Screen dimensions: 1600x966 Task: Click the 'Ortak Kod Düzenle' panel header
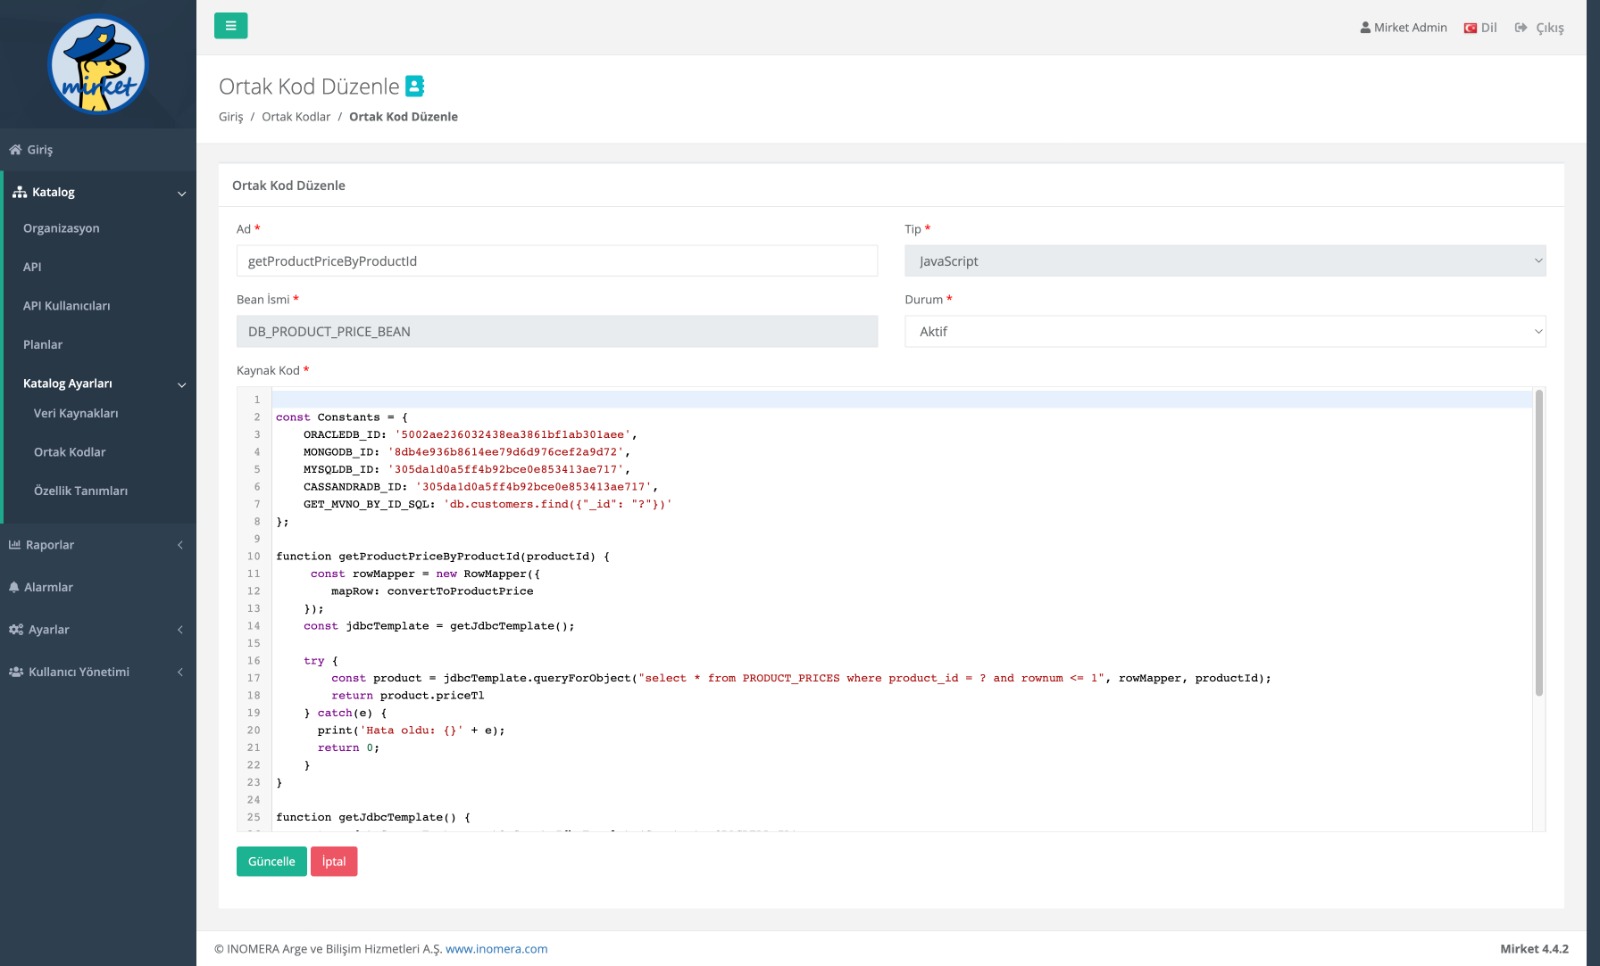[x=289, y=185]
